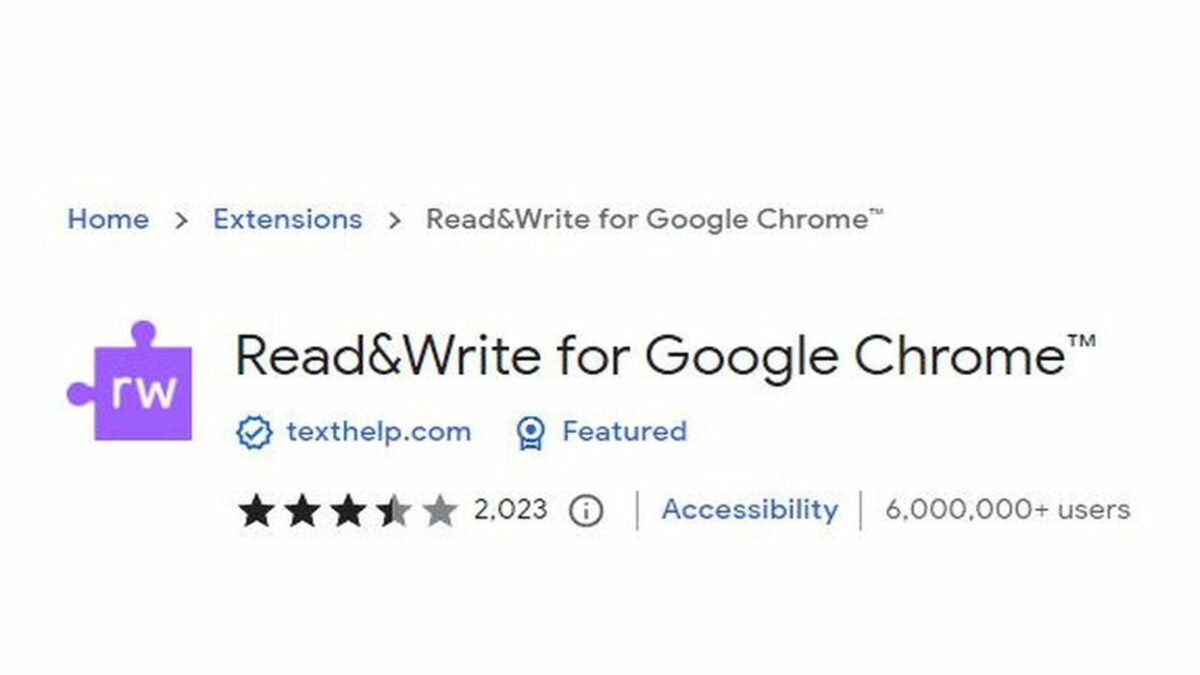Click the verified publisher badge icon
The width and height of the screenshot is (1200, 675).
(x=253, y=432)
